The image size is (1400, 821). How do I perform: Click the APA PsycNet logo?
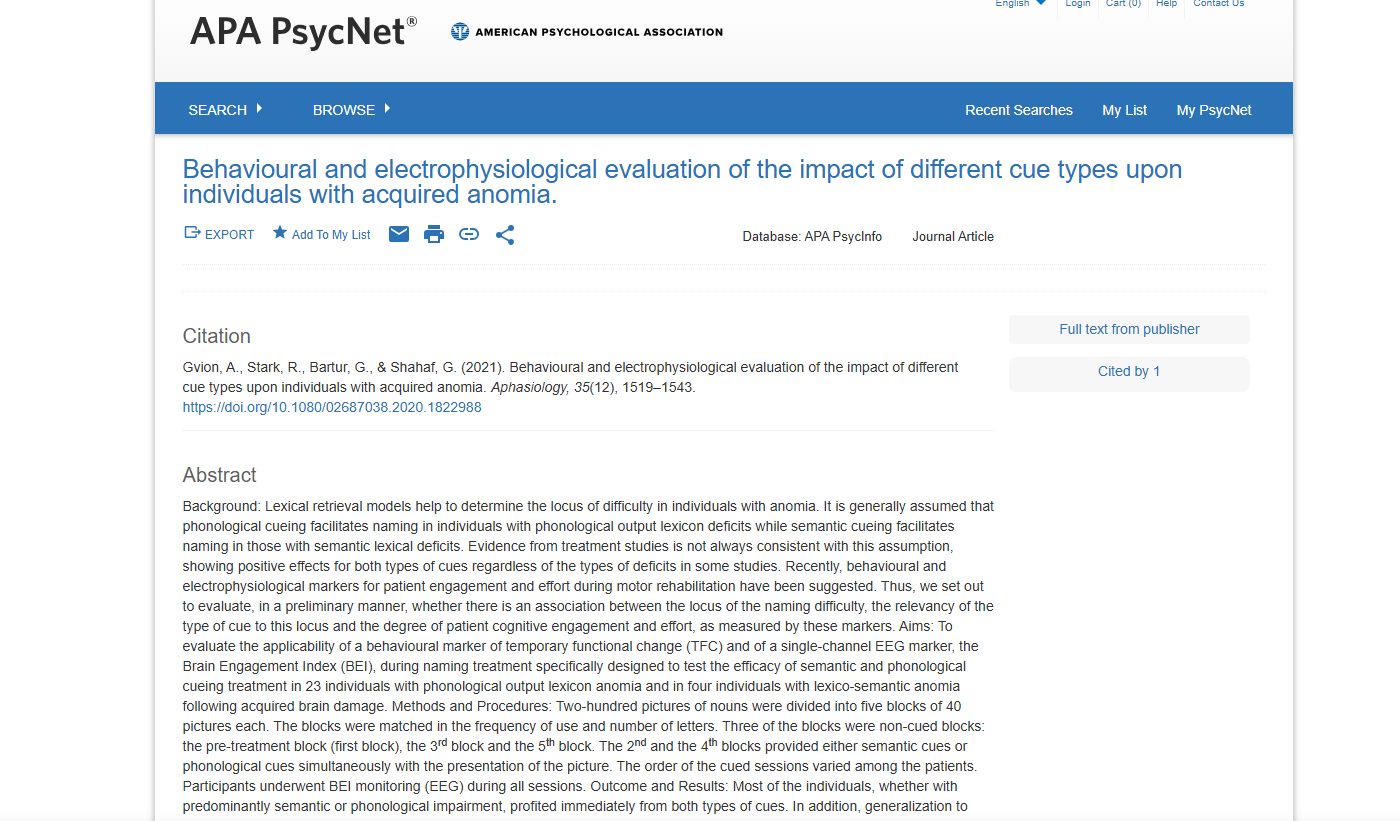click(300, 31)
